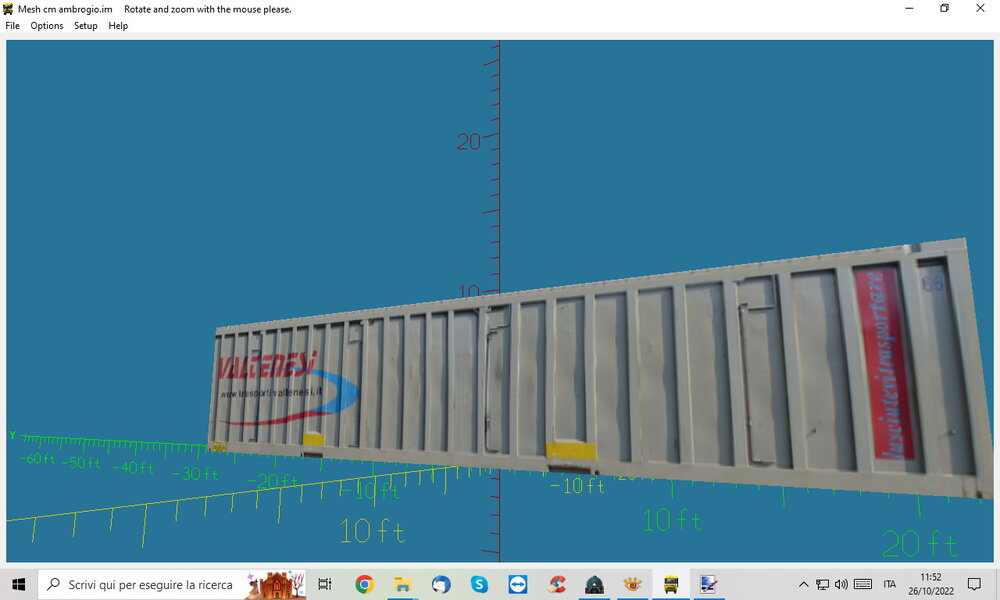Open the monitor-with-pen app in the taskbar

(709, 584)
